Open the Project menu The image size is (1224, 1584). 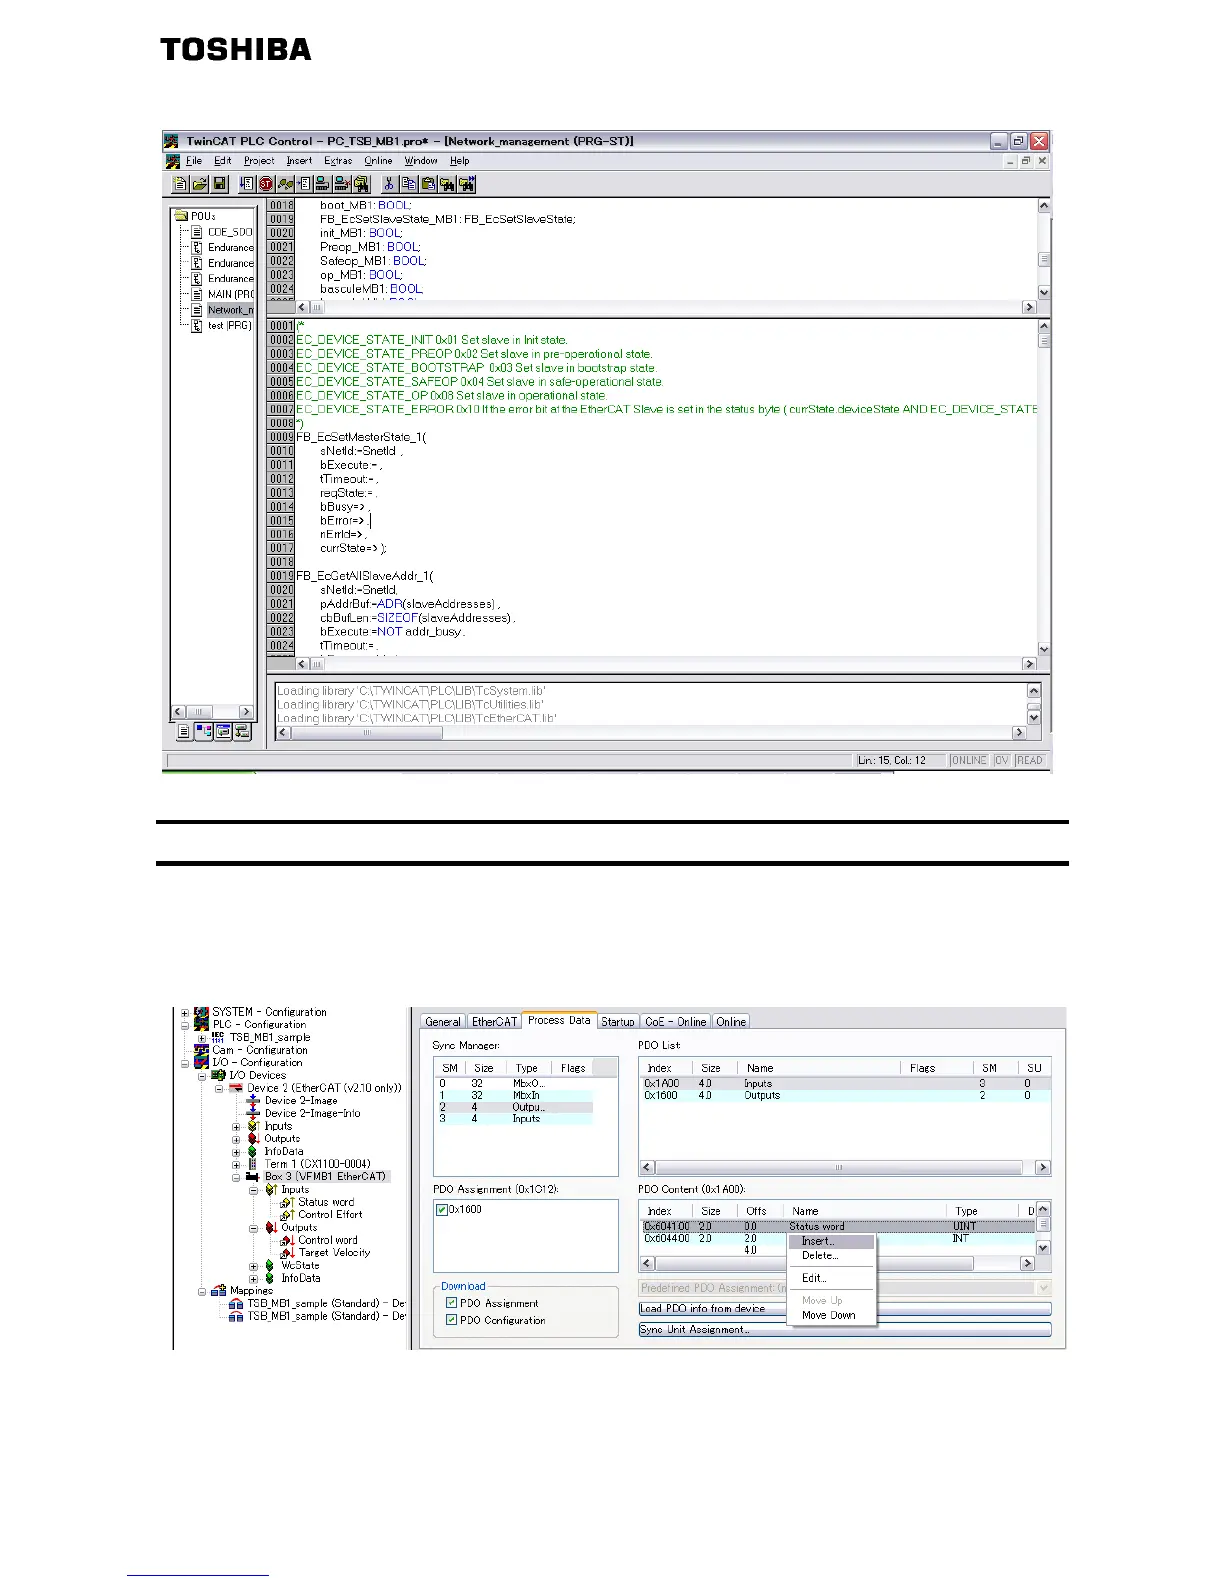pyautogui.click(x=259, y=161)
